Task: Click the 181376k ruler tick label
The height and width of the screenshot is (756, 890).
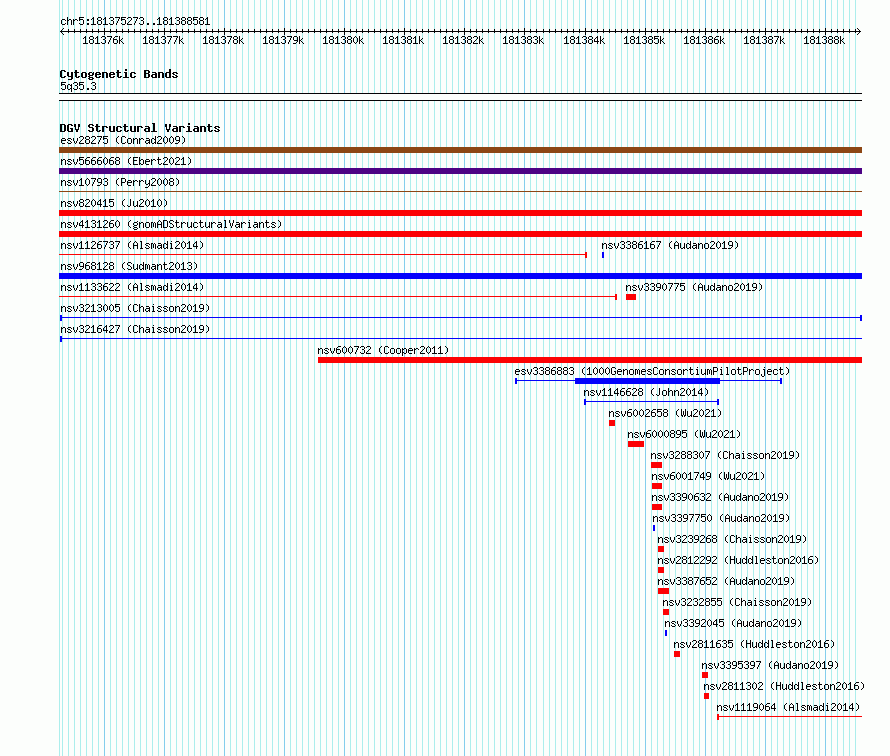Action: [x=103, y=40]
